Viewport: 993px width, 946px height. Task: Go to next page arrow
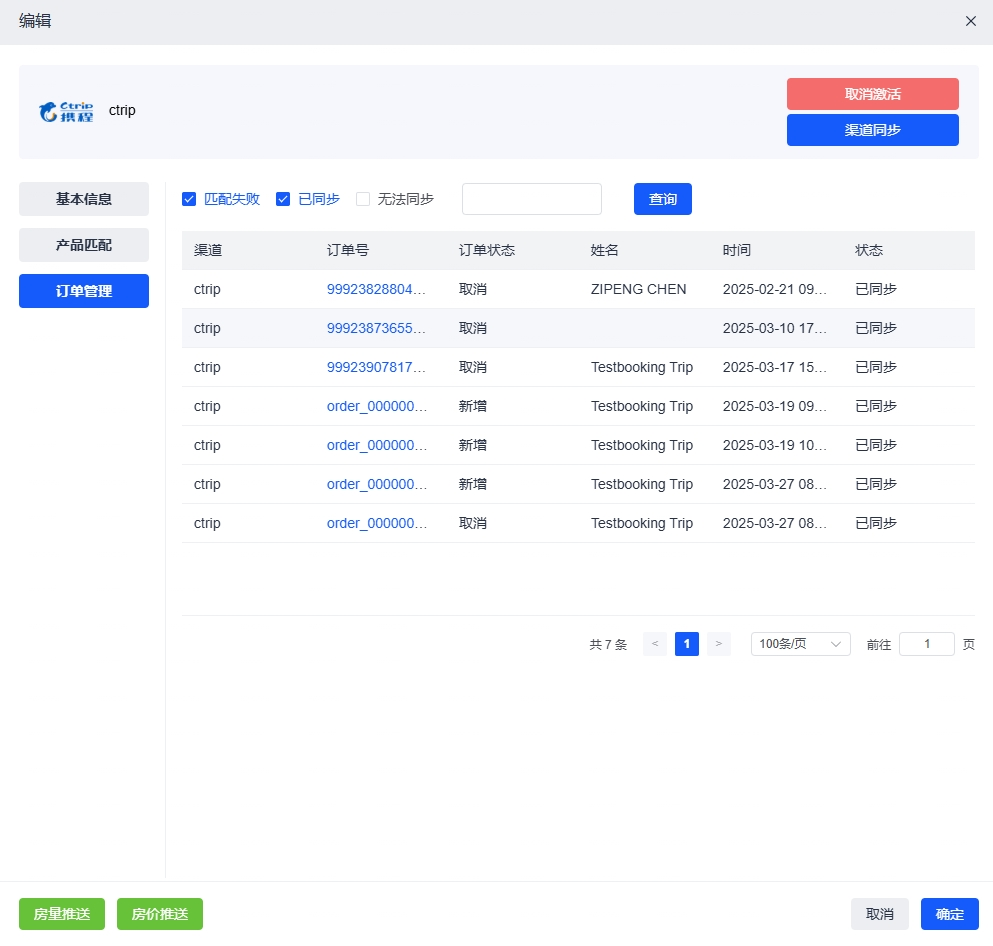coord(718,644)
